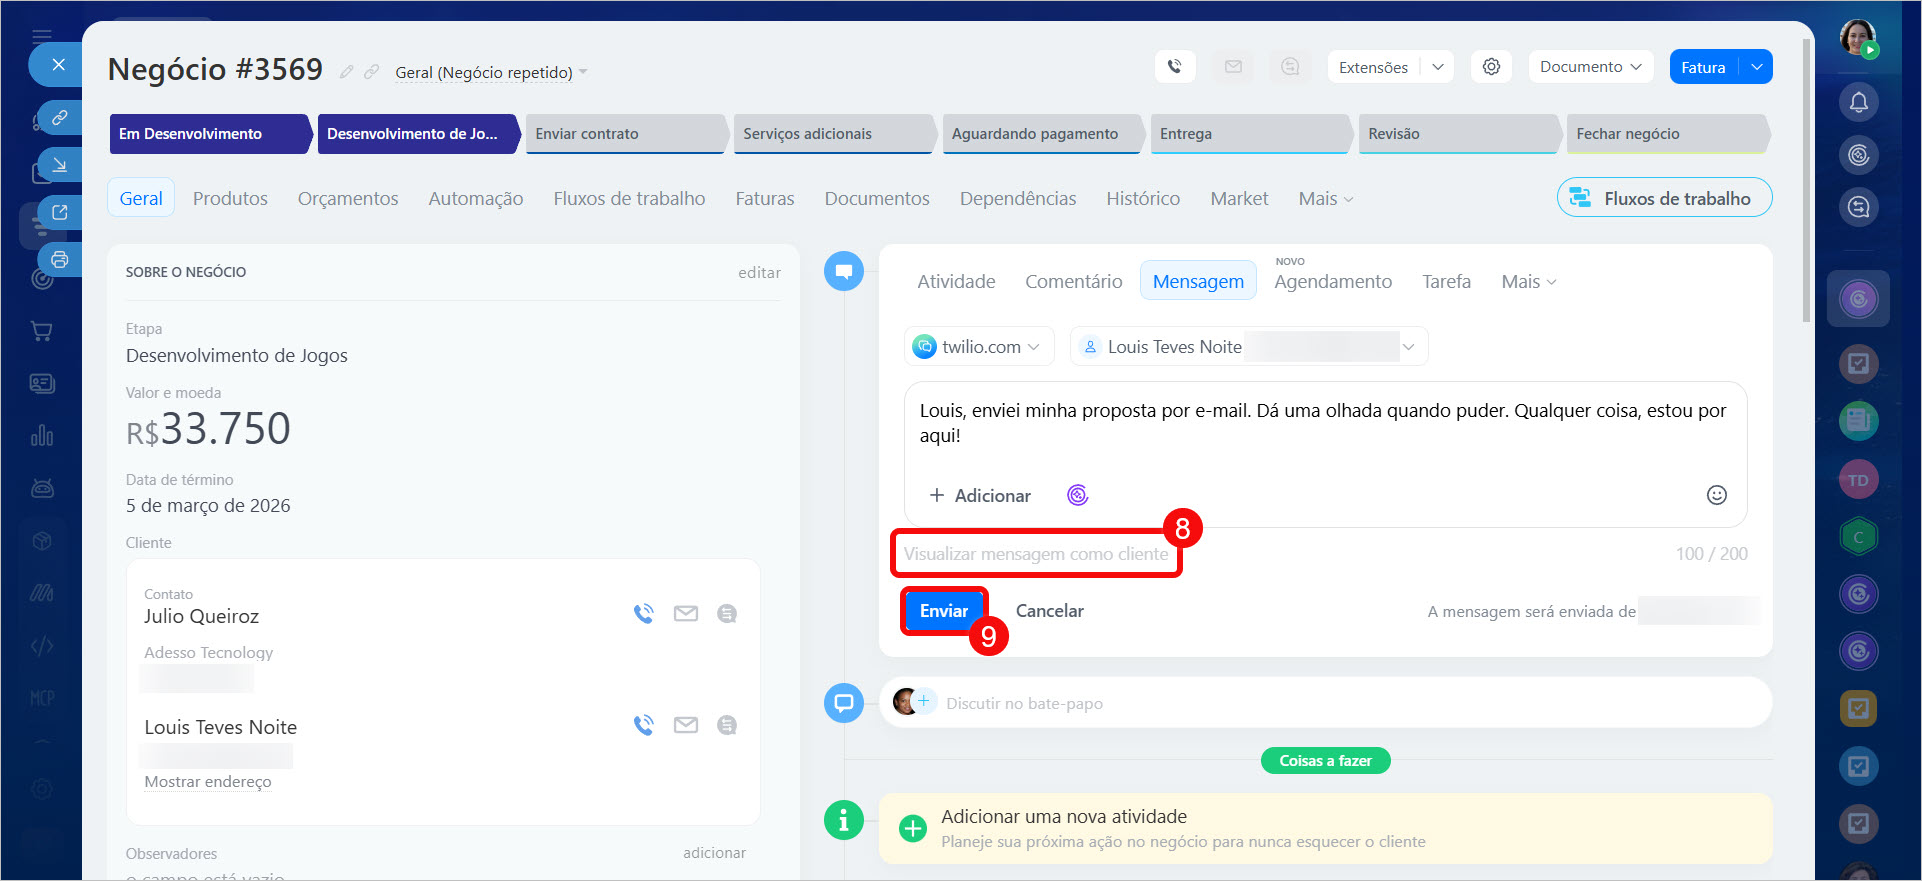Click the Enviar button
The width and height of the screenshot is (1922, 881).
pyautogui.click(x=943, y=611)
